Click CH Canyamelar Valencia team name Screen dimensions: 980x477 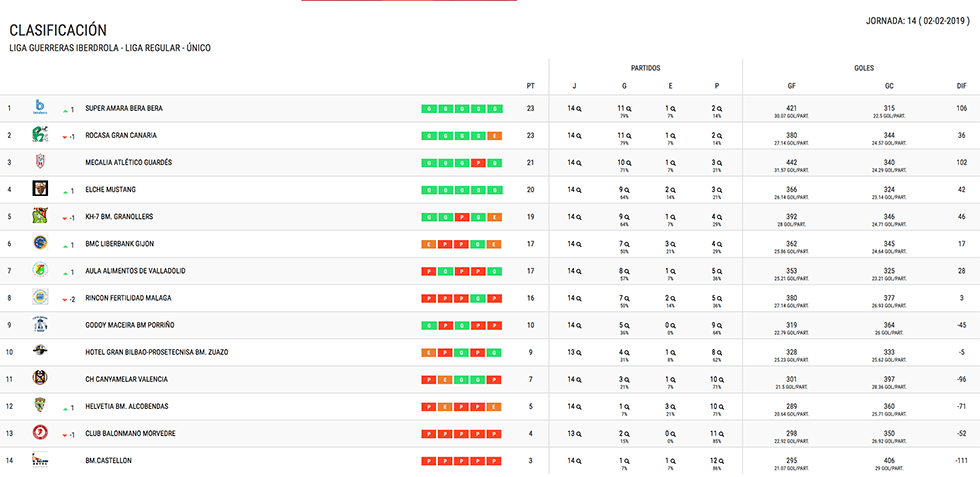tap(126, 378)
